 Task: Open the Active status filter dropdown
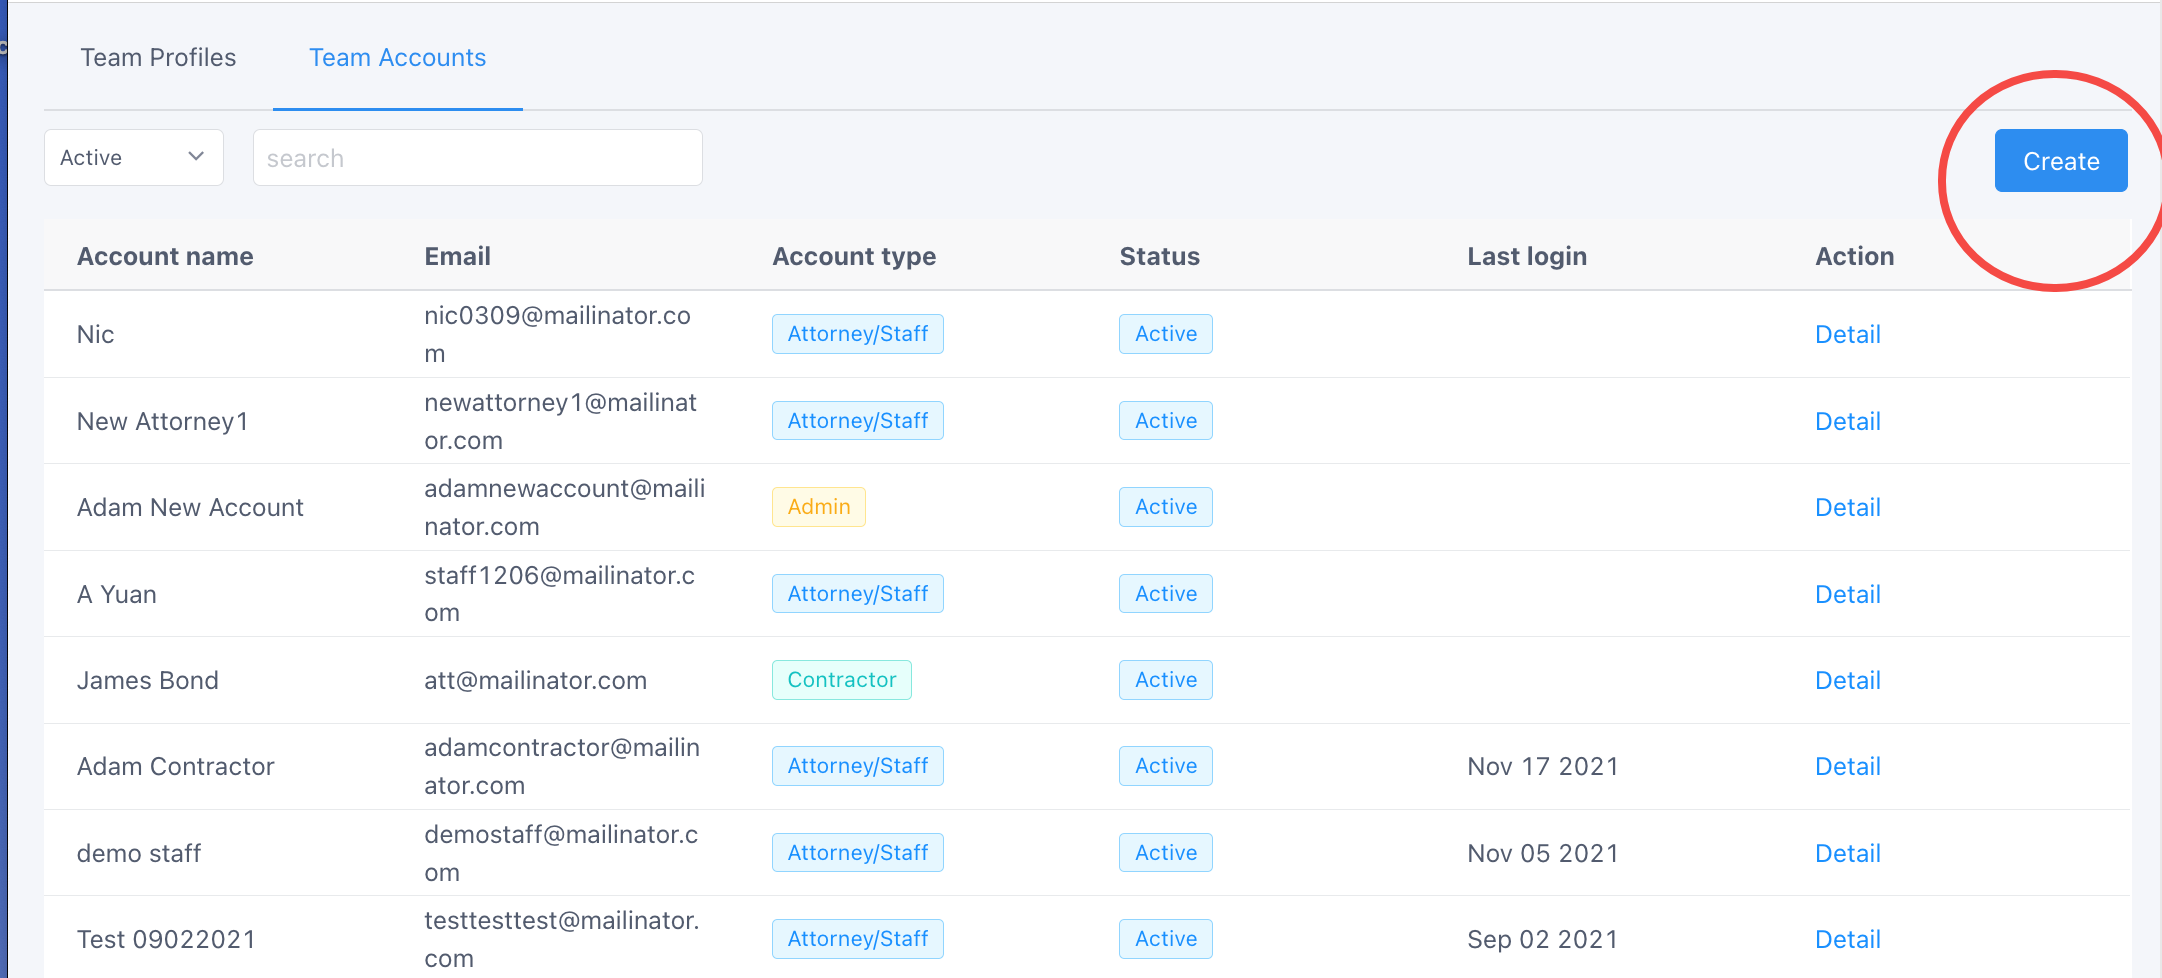click(x=133, y=158)
